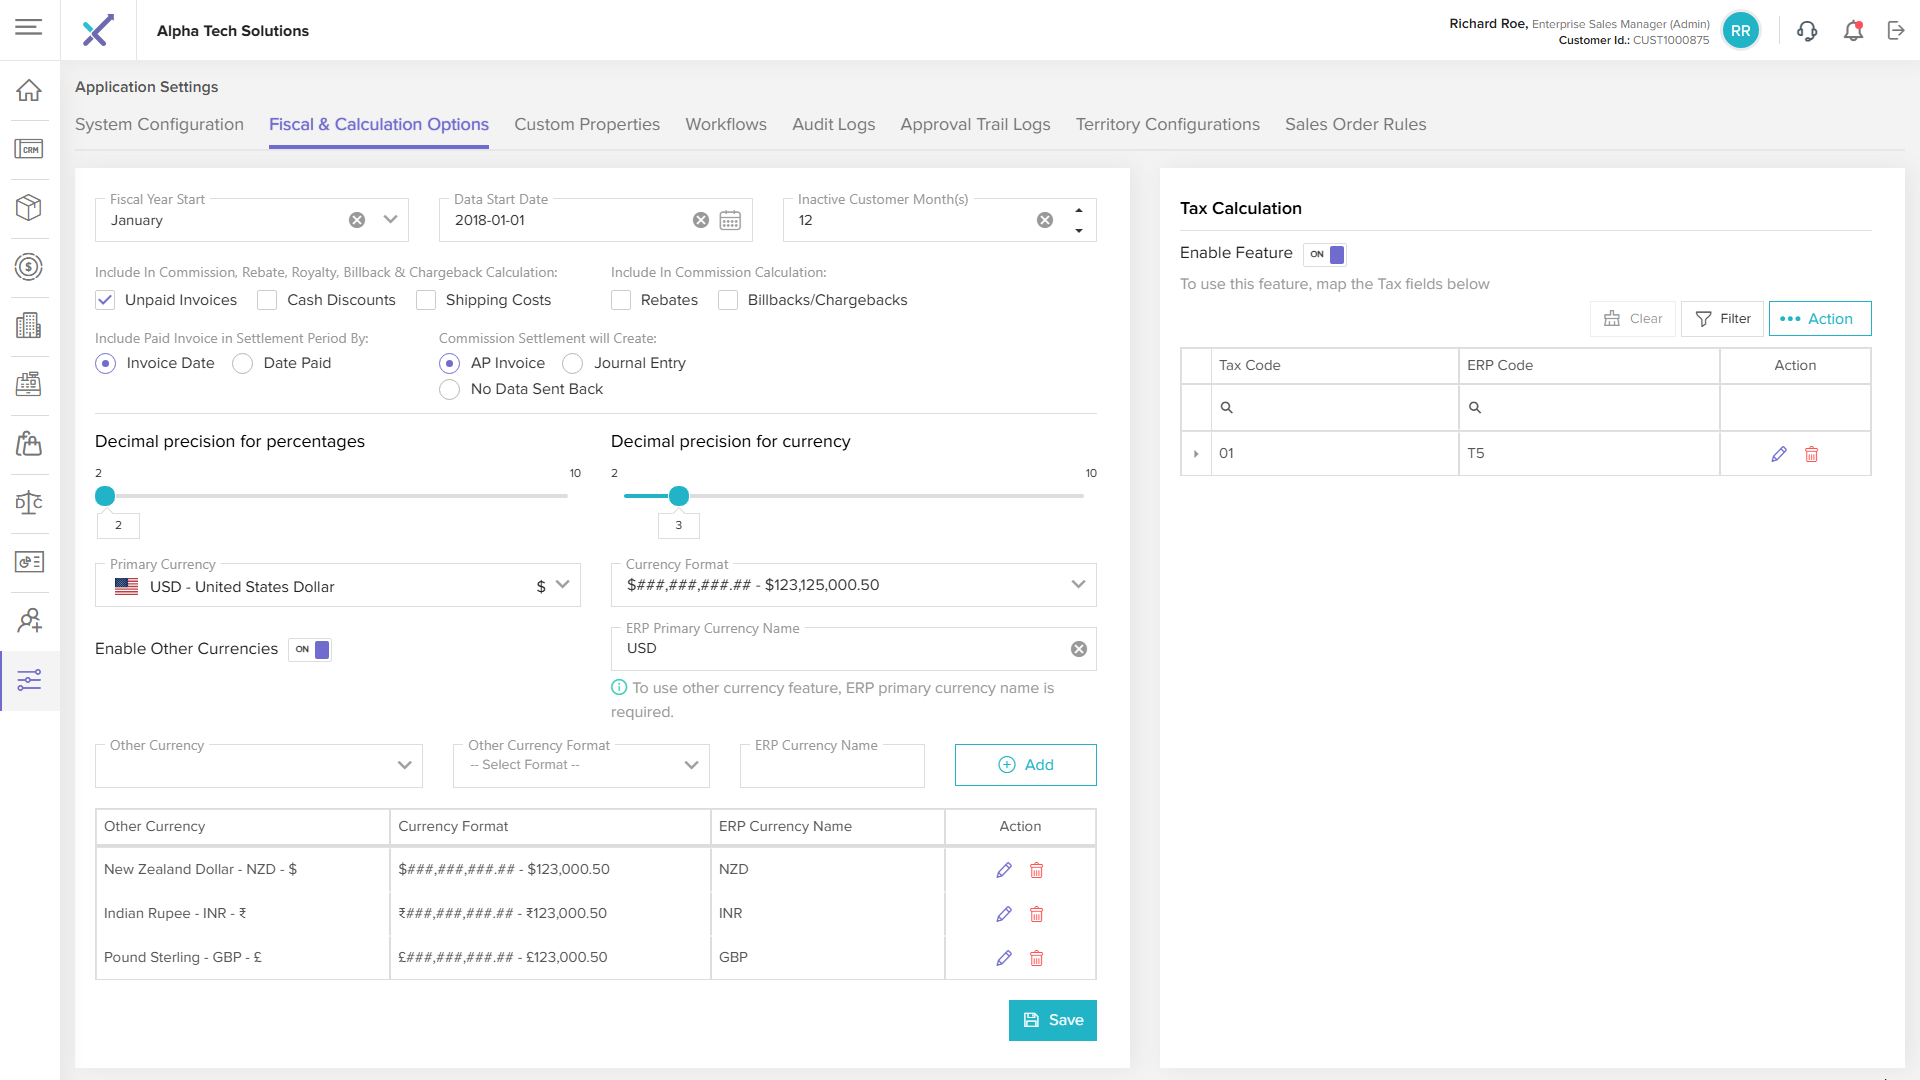Expand the Primary Currency dropdown
Image resolution: width=1920 pixels, height=1080 pixels.
point(562,585)
